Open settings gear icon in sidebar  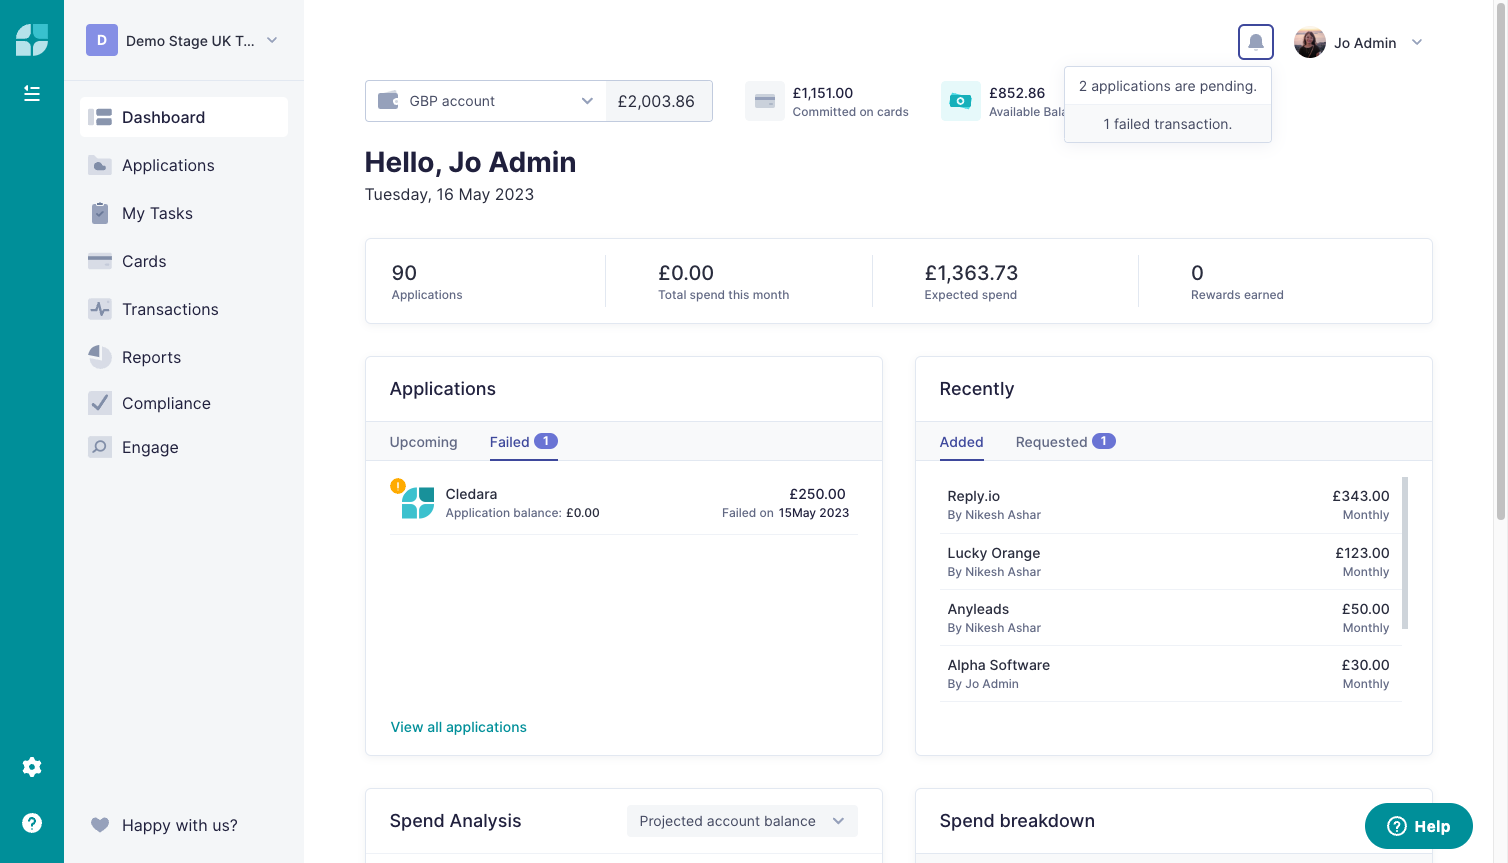(x=32, y=767)
